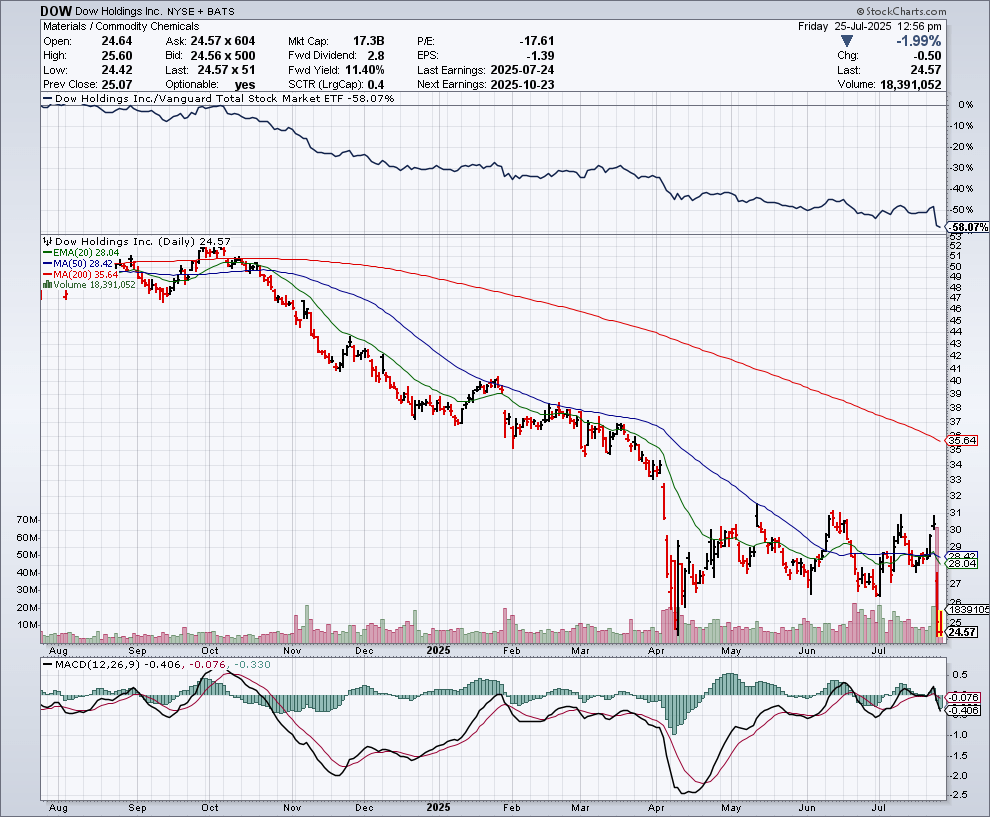Screen dimensions: 990x817
Task: Click the green EMA(20) line indicator icon
Action: (x=50, y=253)
